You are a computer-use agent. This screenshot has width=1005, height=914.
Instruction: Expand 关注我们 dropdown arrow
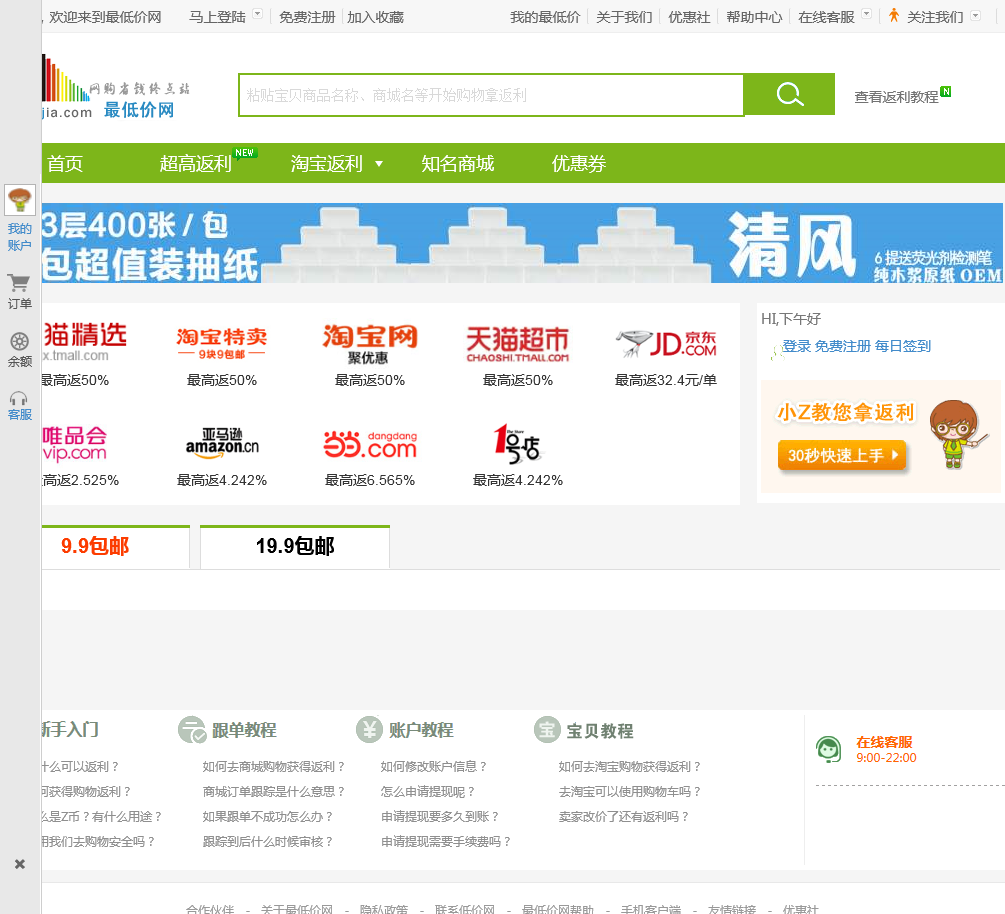pos(976,16)
